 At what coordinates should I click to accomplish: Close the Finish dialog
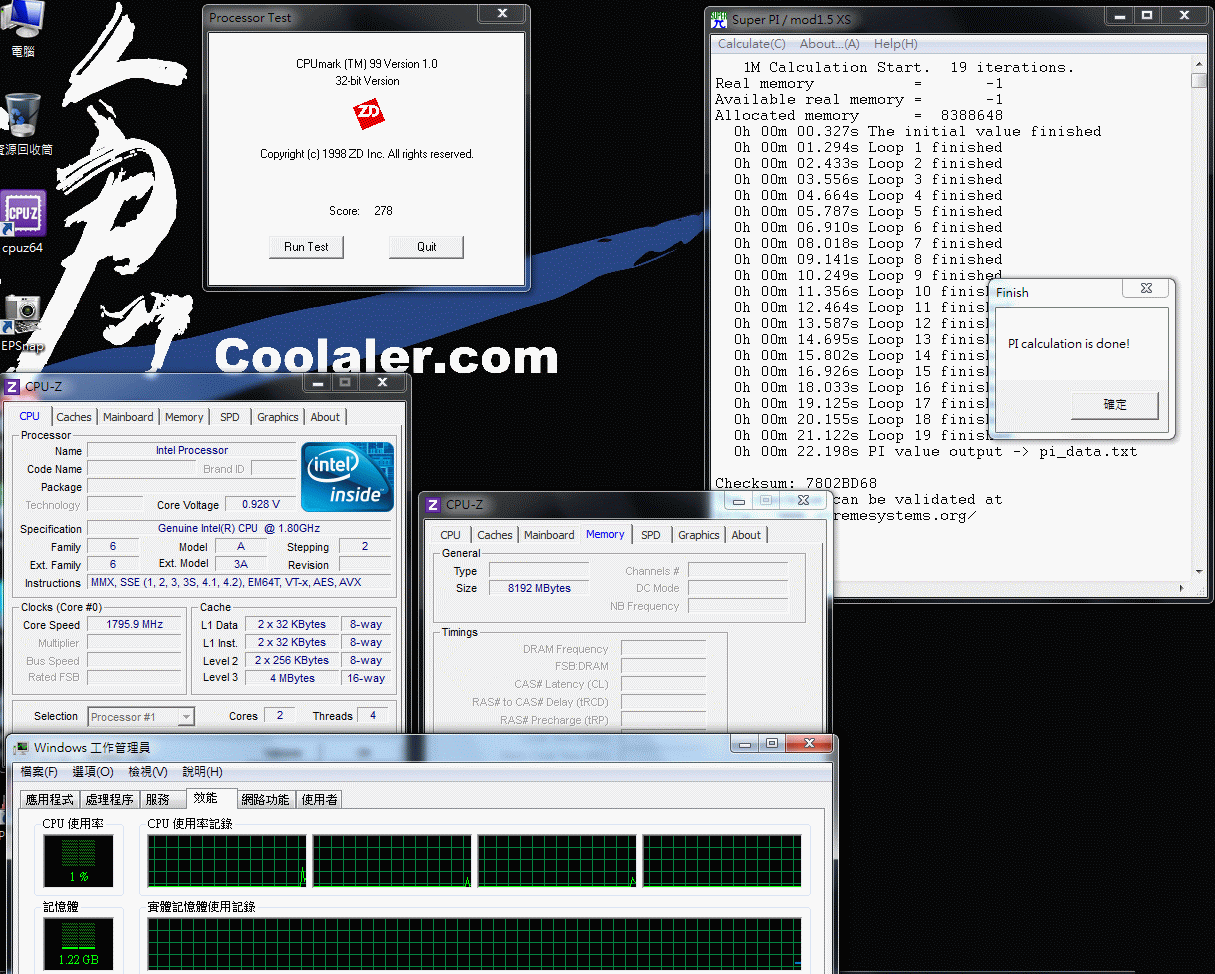coord(1146,289)
